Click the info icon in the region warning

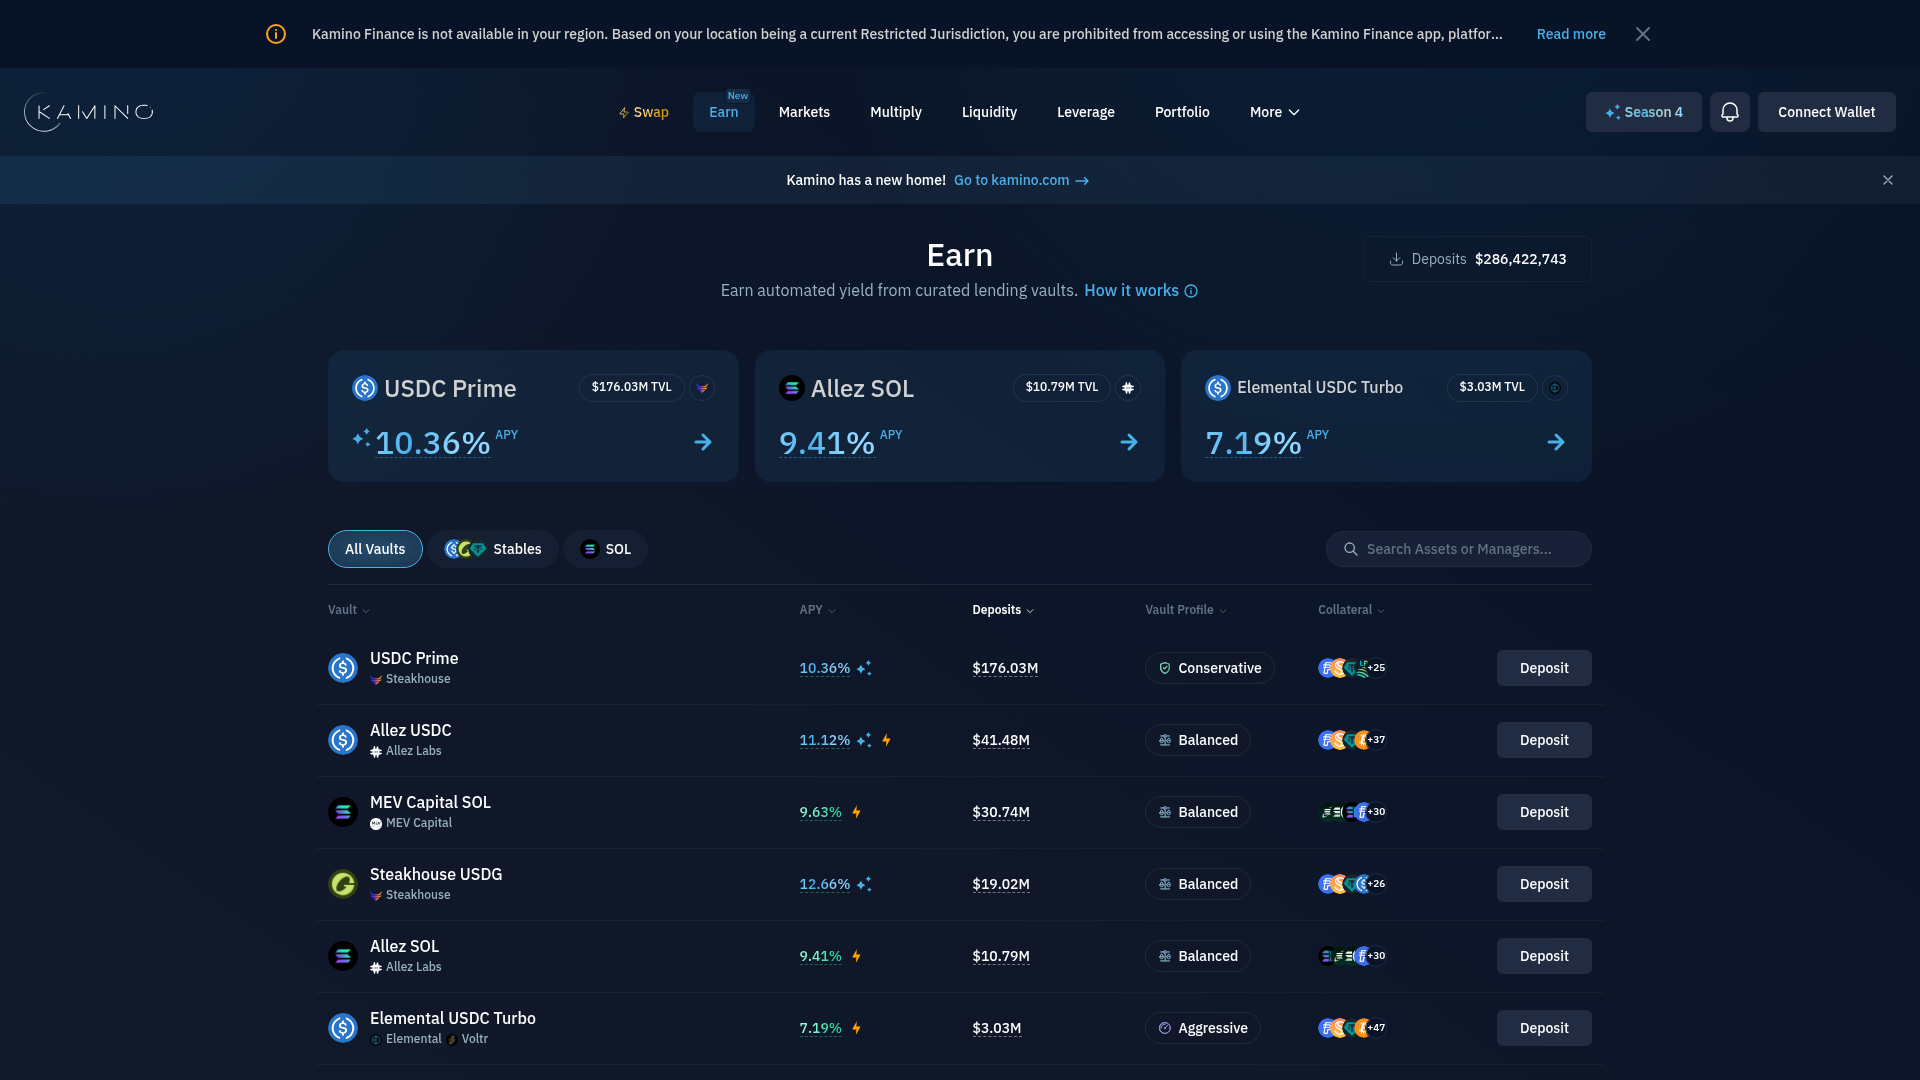(x=276, y=34)
